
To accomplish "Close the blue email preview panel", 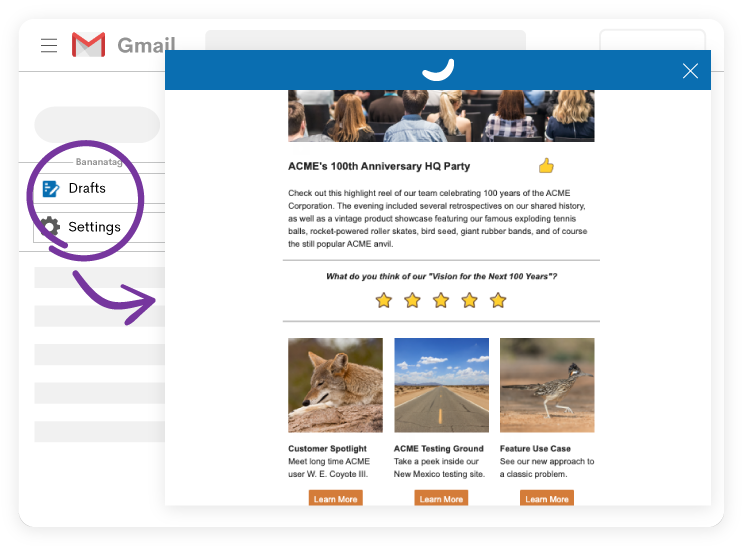I will [690, 71].
